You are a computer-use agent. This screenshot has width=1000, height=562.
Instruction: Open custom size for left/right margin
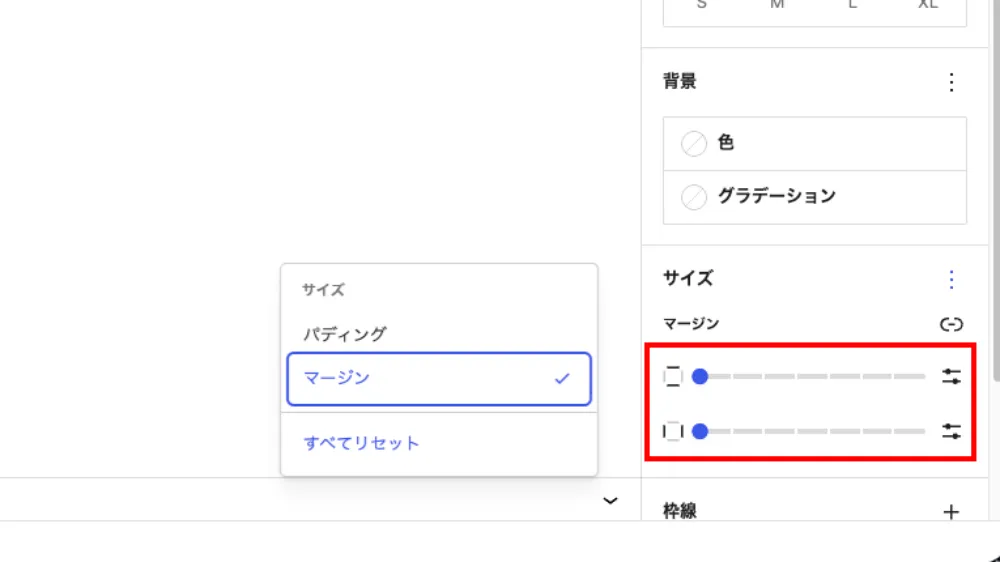951,432
